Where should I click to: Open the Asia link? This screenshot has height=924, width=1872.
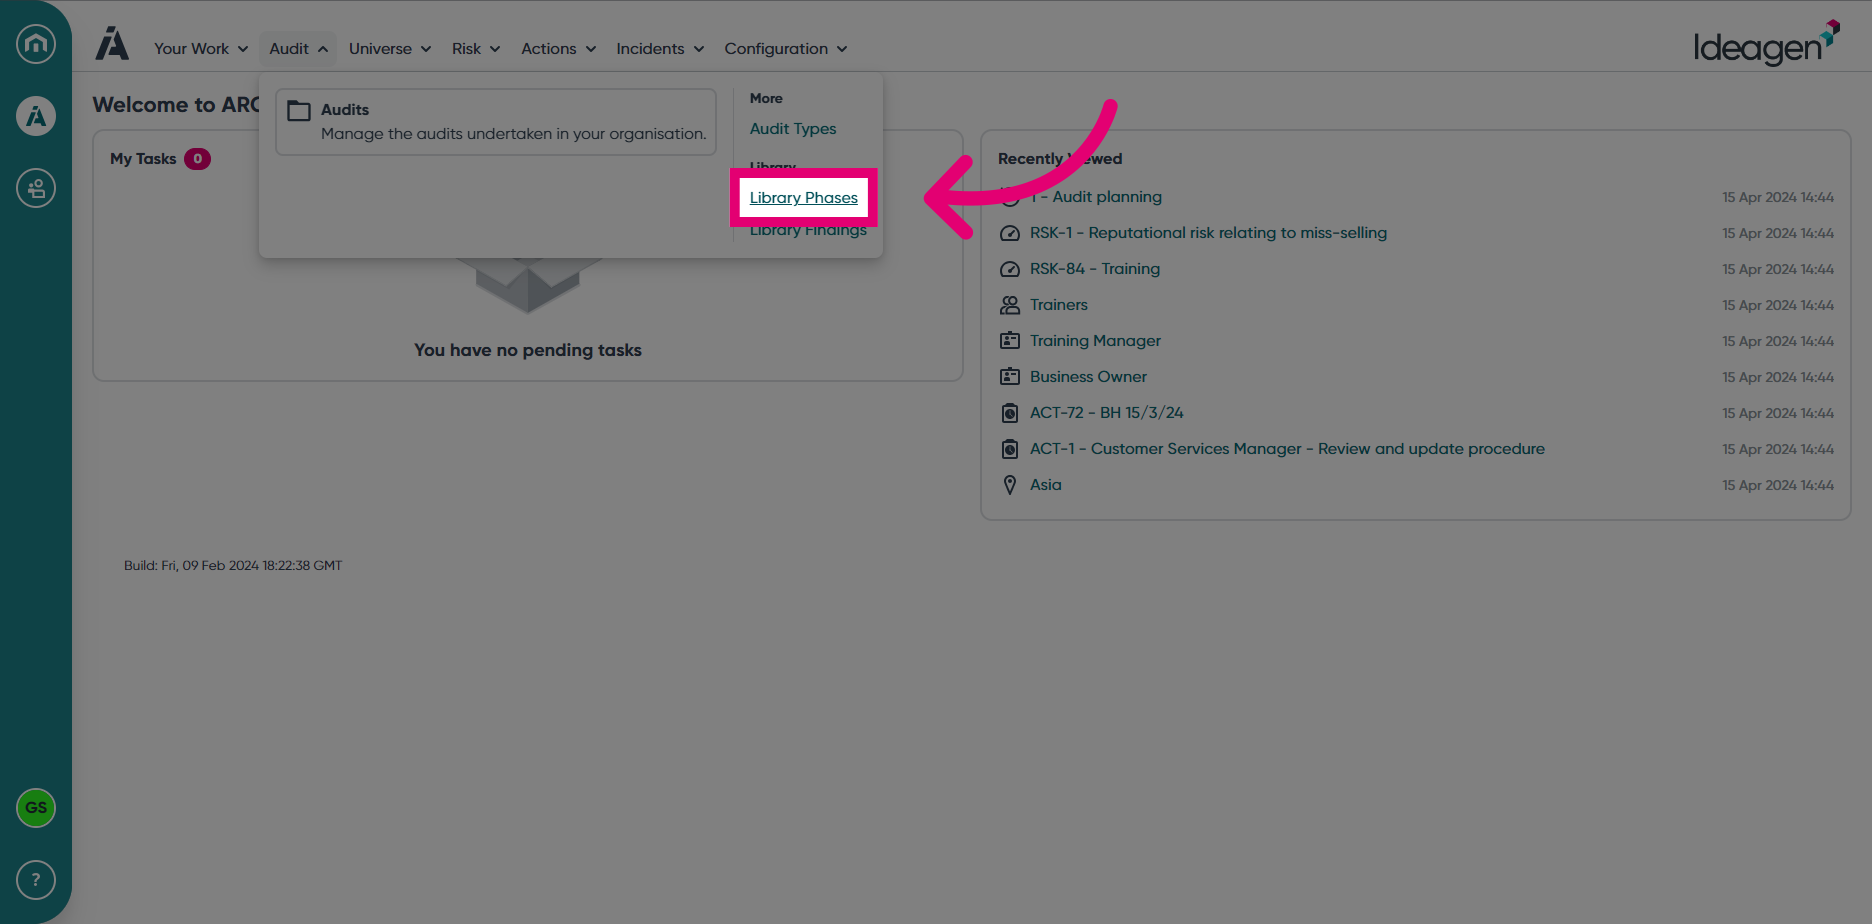(1046, 485)
